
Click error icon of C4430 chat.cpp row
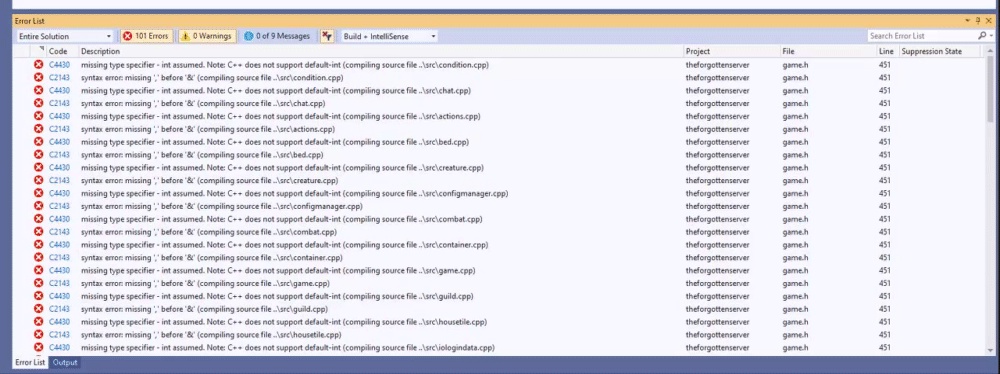click(x=38, y=91)
